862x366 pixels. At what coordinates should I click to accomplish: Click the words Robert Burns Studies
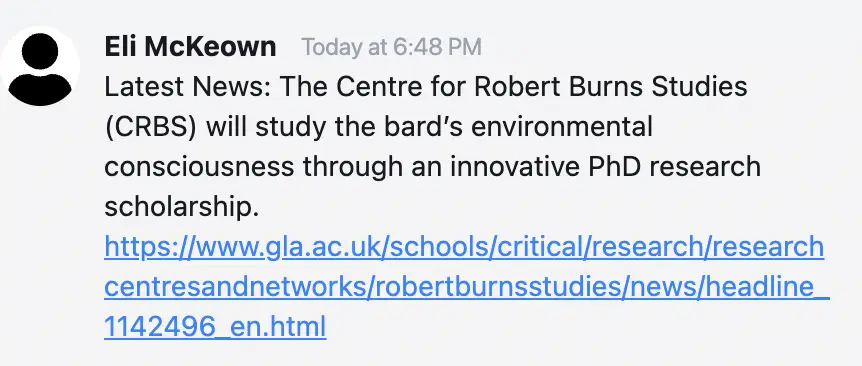610,87
